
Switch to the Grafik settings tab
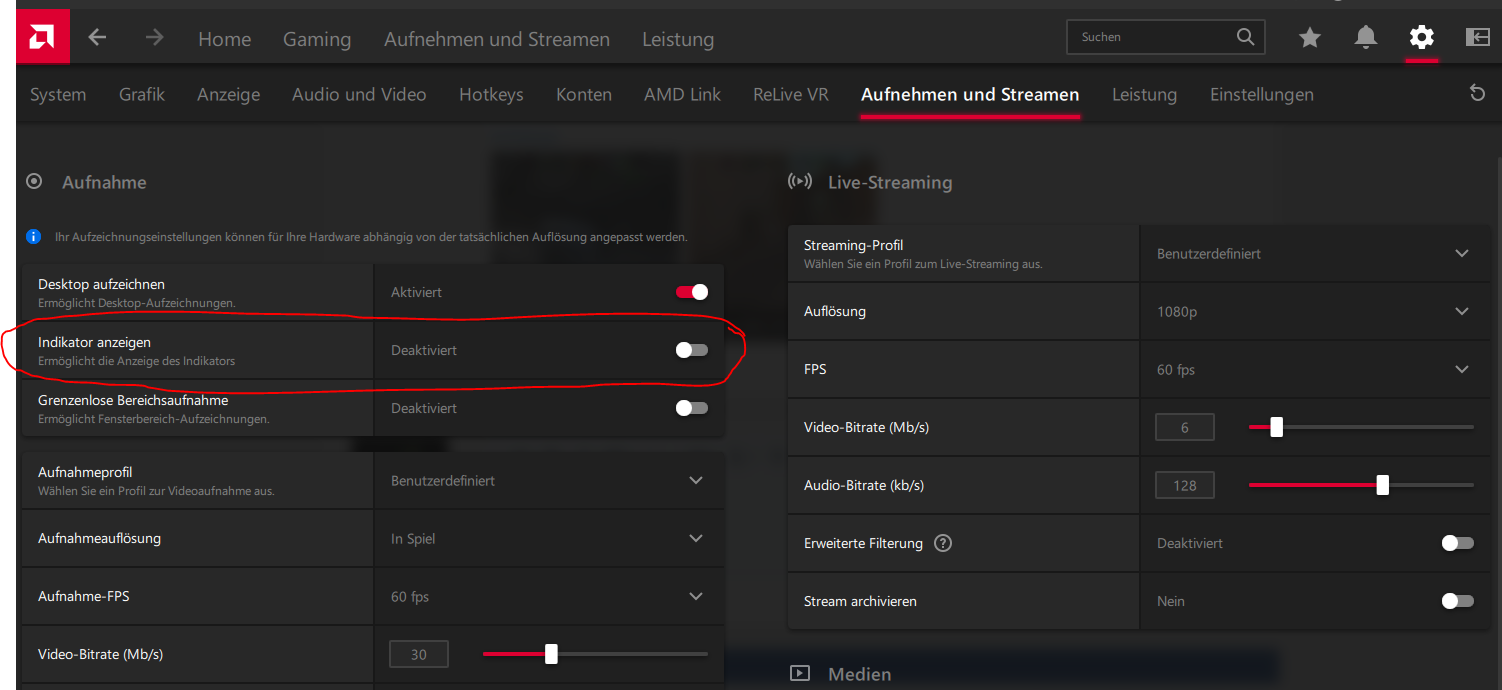(x=142, y=94)
